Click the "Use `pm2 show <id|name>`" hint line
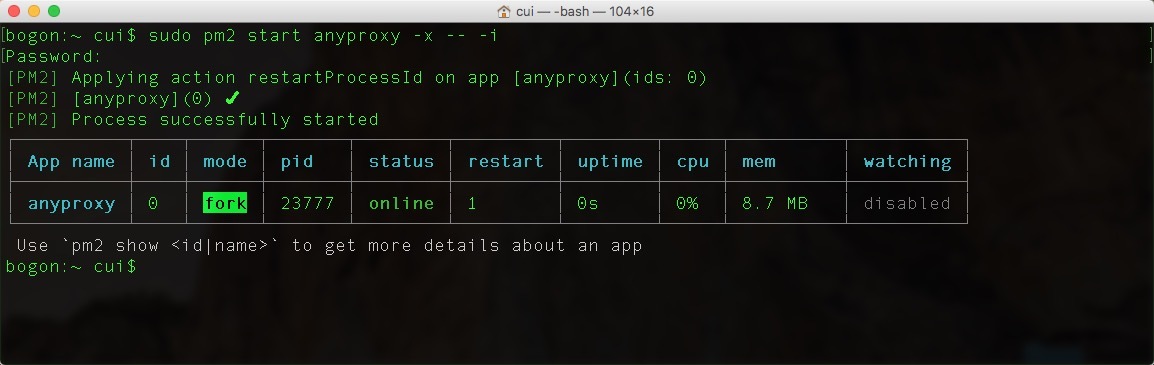 pyautogui.click(x=329, y=245)
